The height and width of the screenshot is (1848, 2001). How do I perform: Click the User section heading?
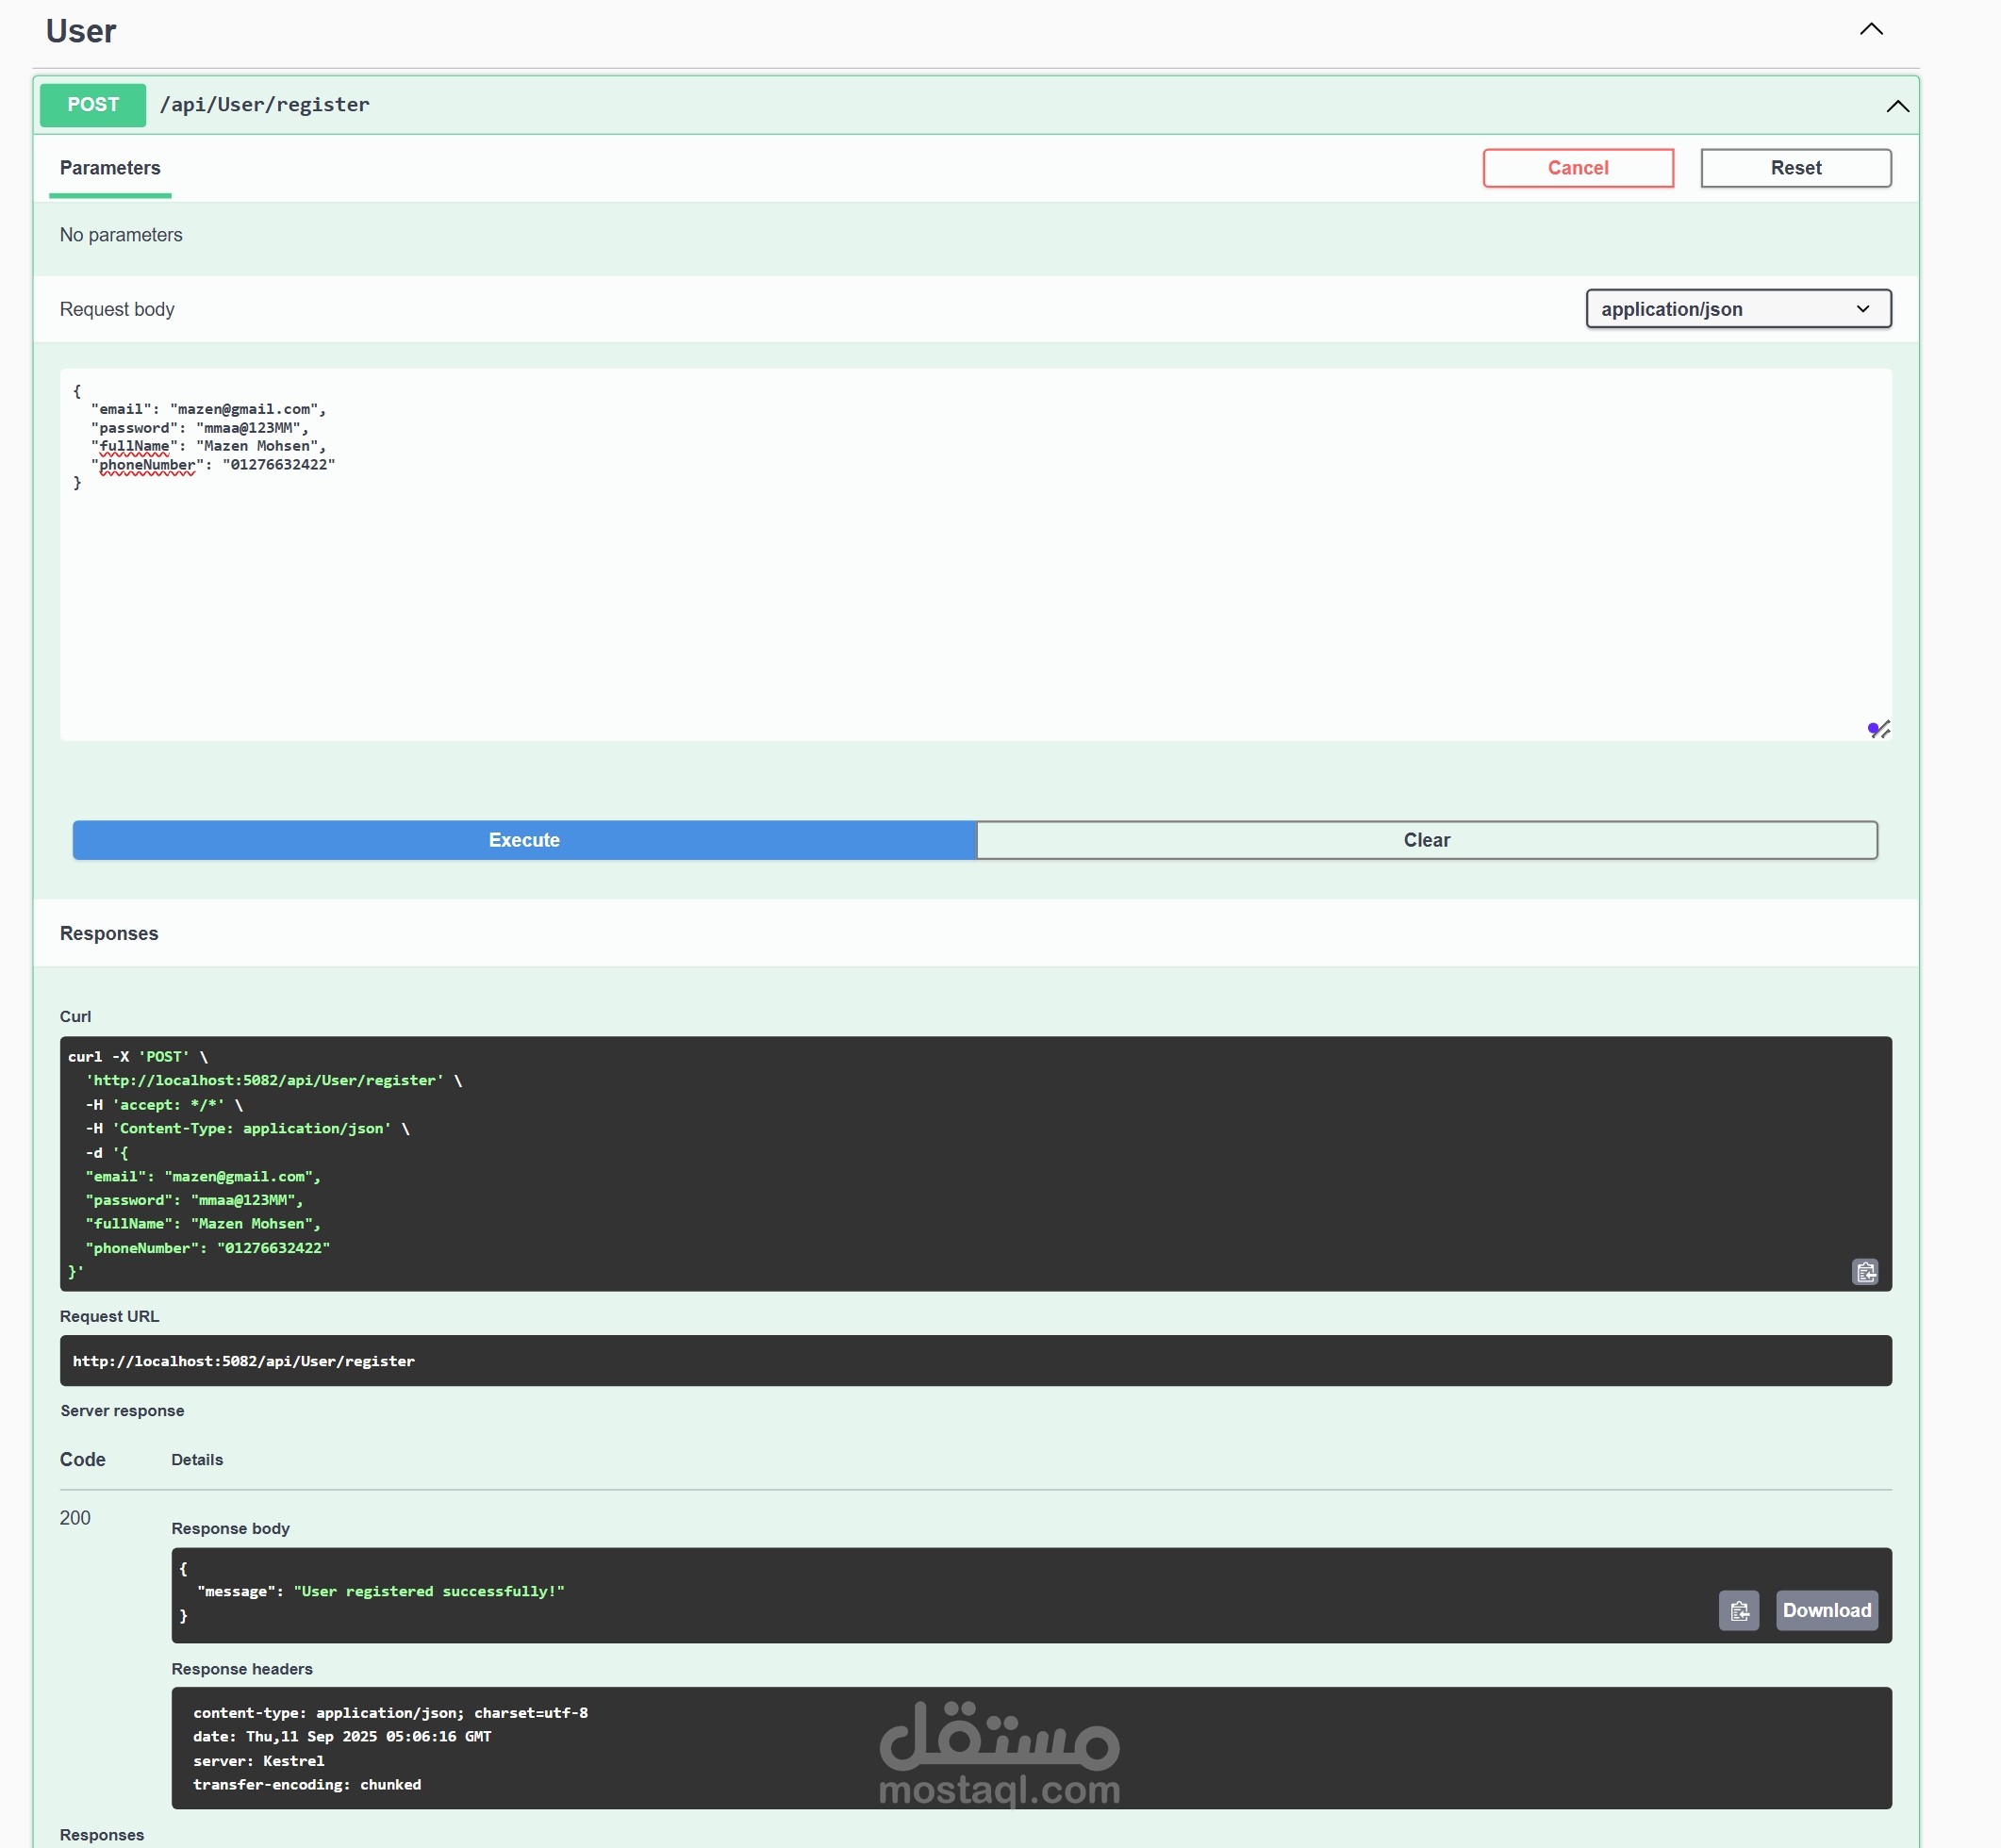pos(81,32)
